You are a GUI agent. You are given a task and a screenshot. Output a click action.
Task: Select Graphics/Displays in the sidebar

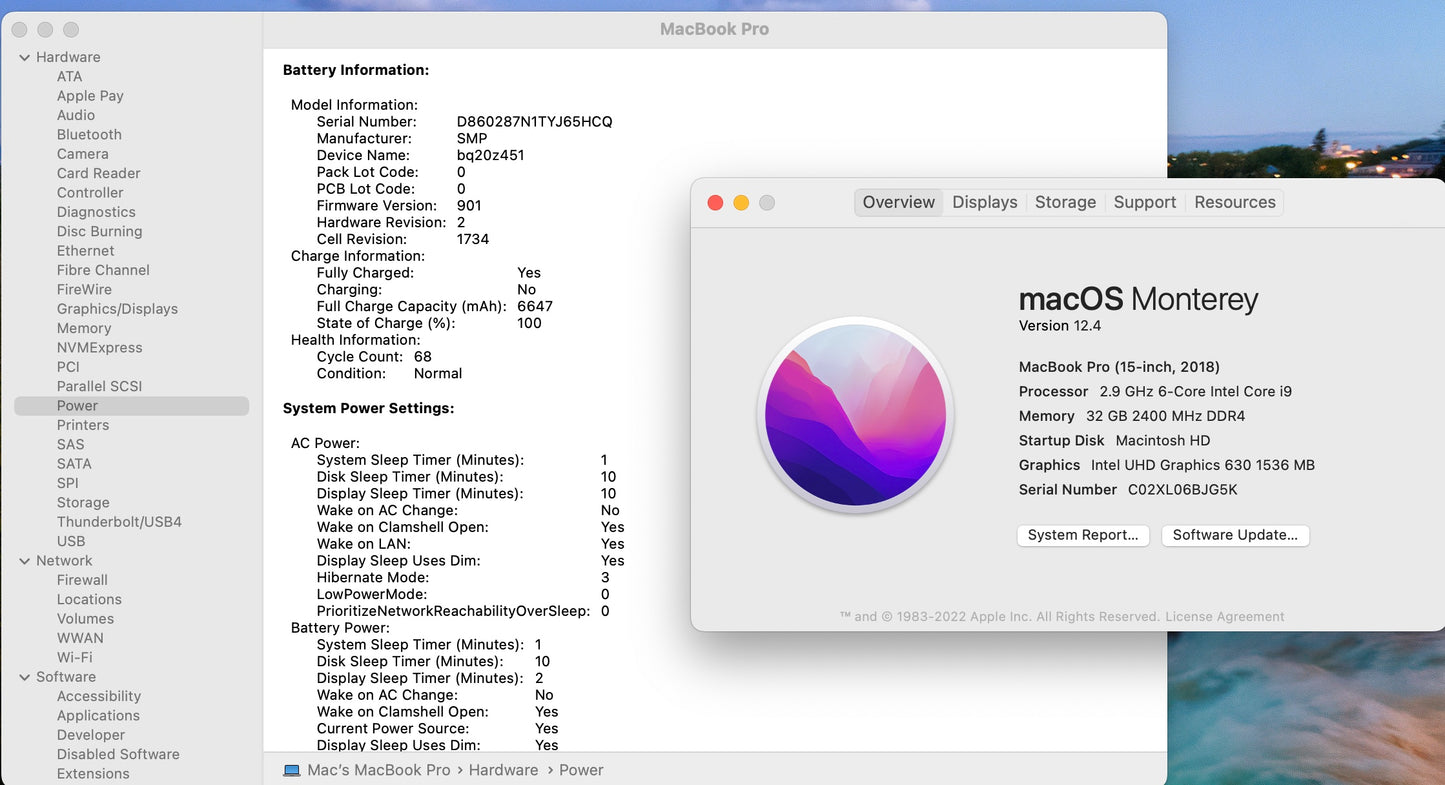(117, 309)
